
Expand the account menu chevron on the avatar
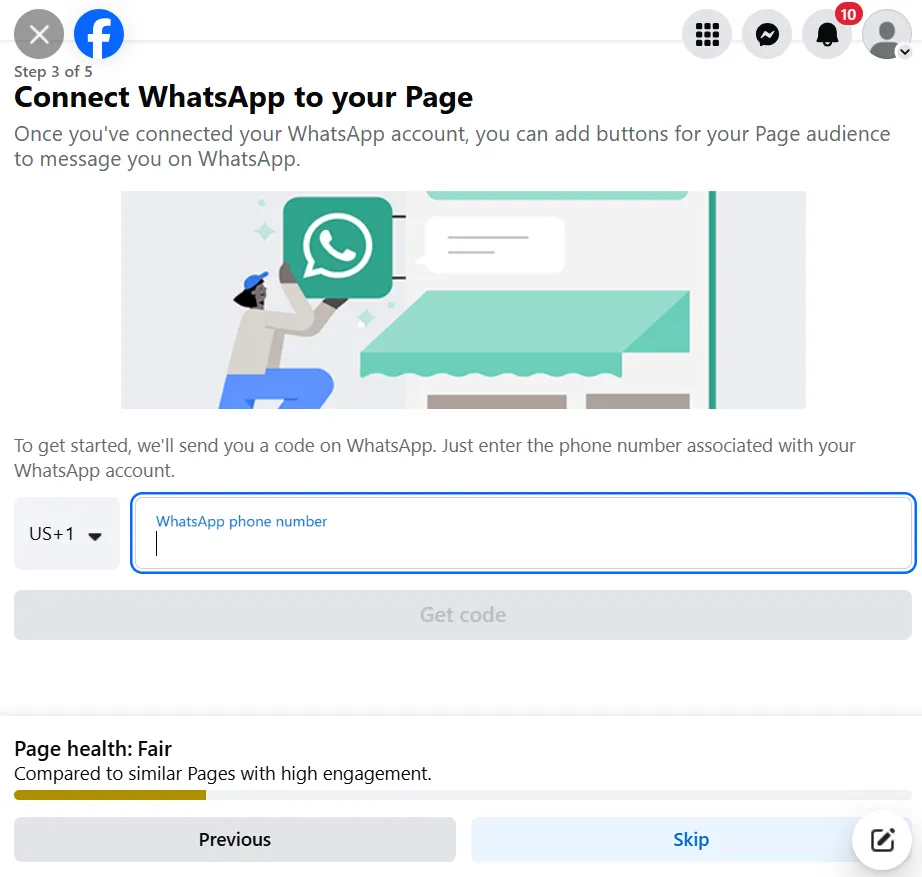point(907,49)
